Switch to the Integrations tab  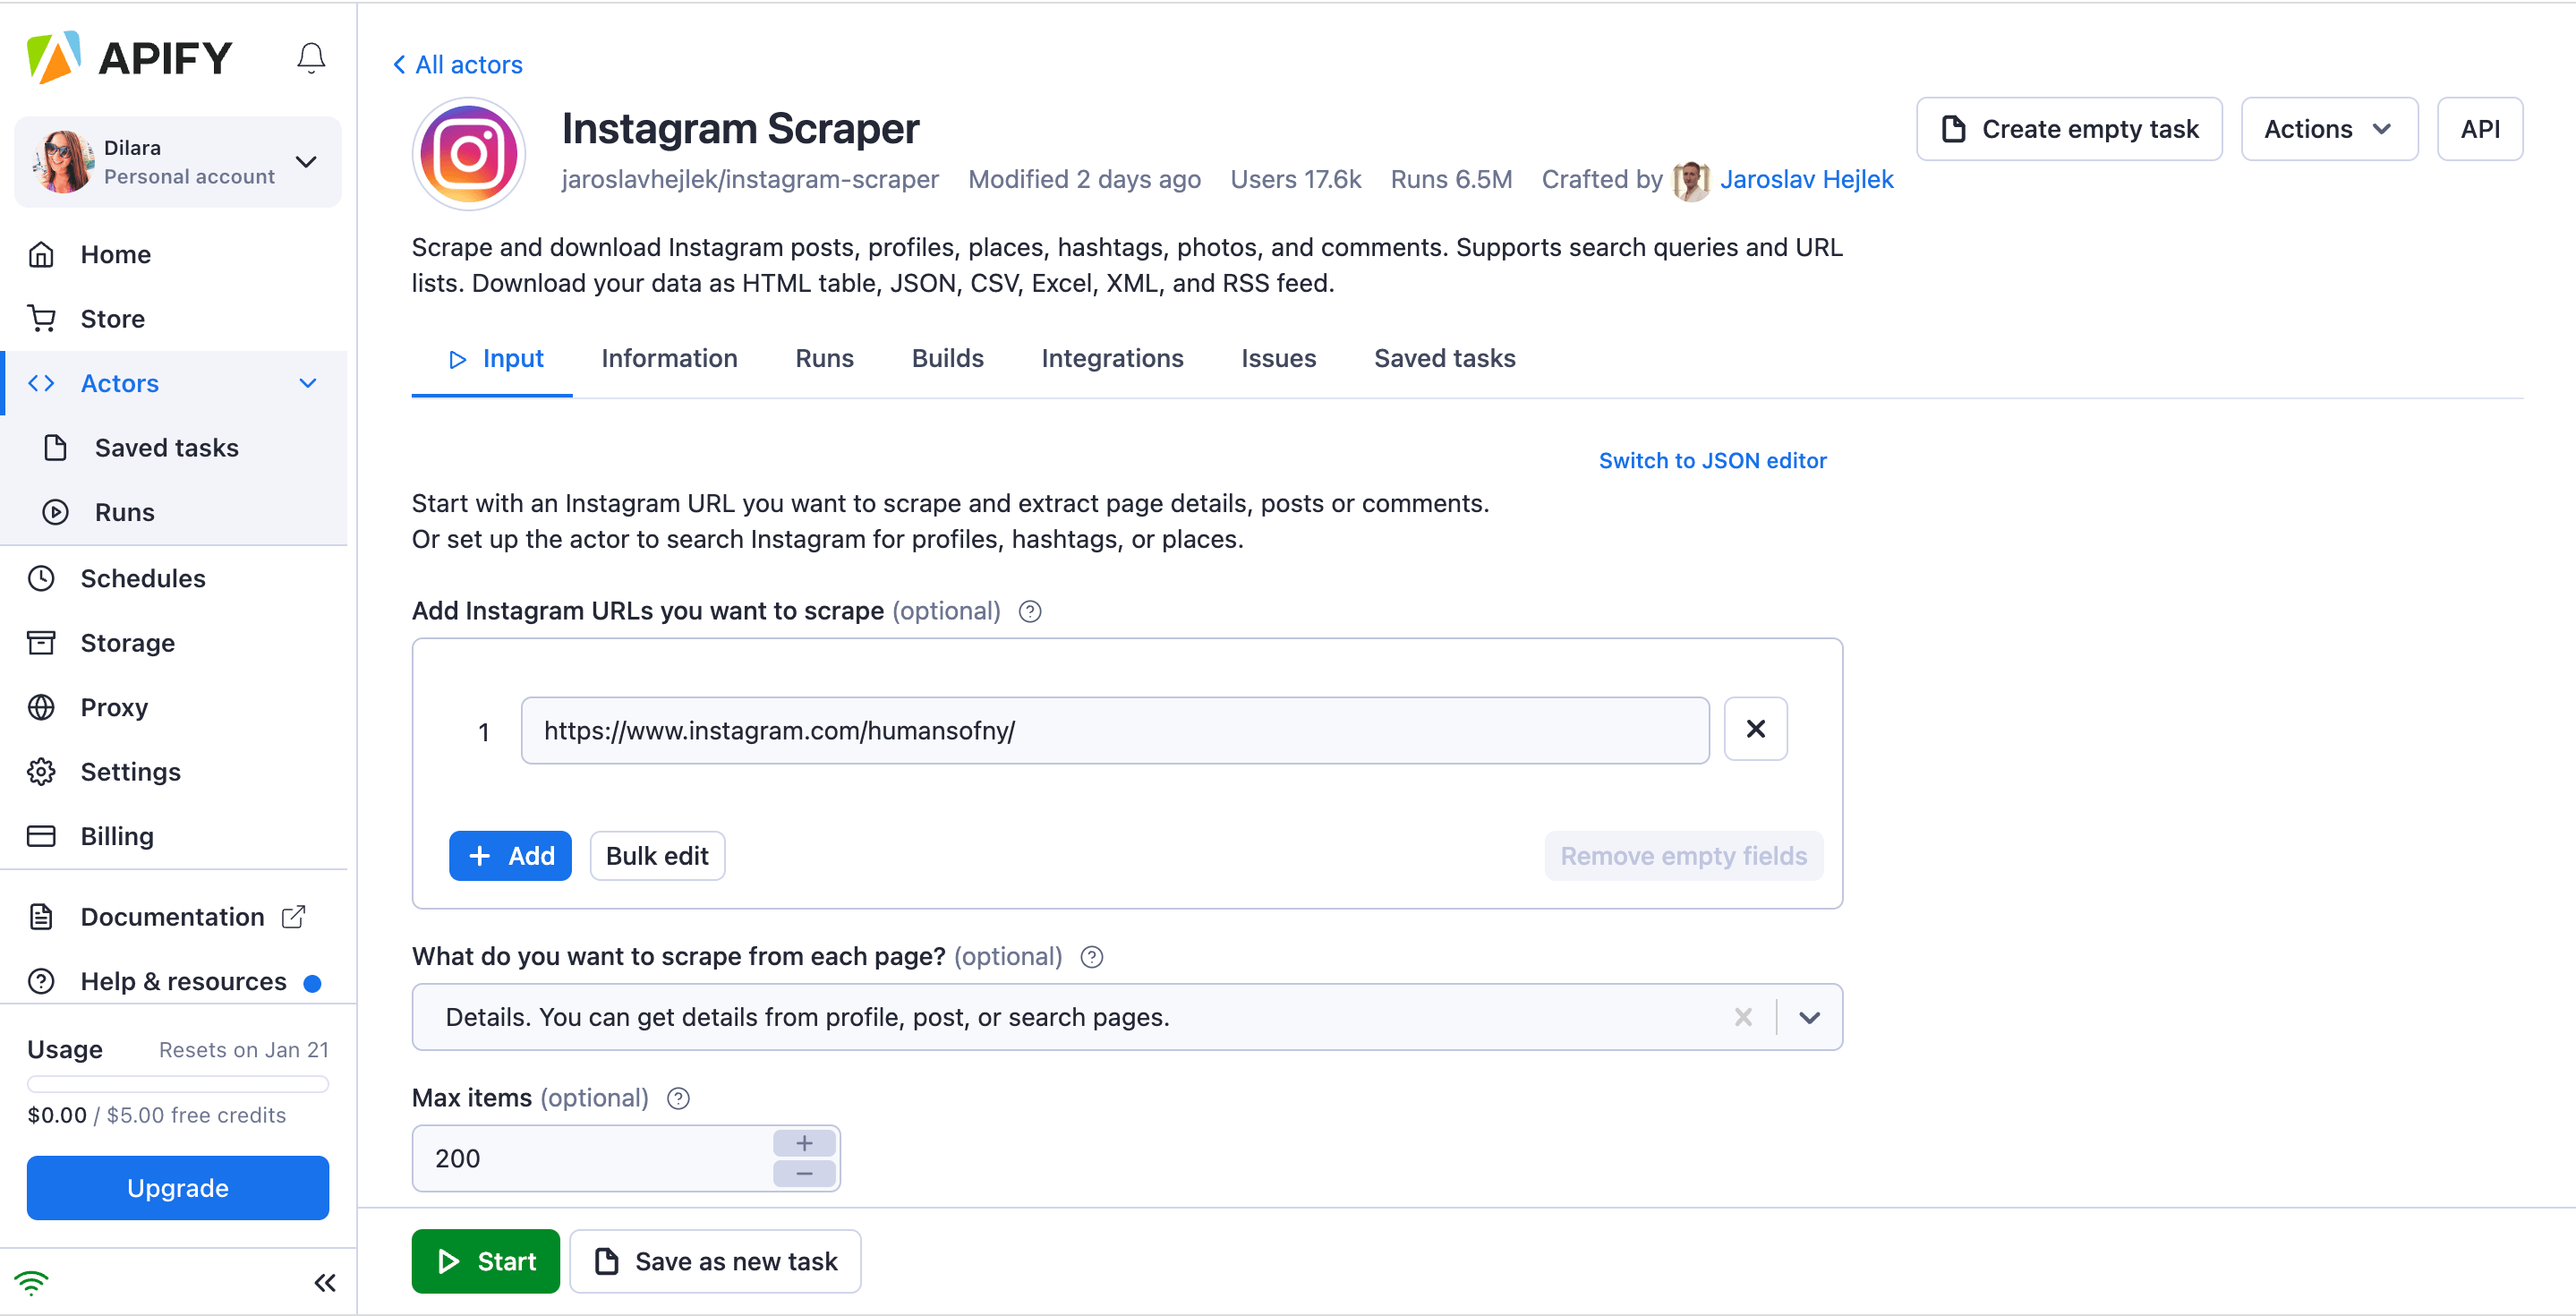coord(1112,358)
